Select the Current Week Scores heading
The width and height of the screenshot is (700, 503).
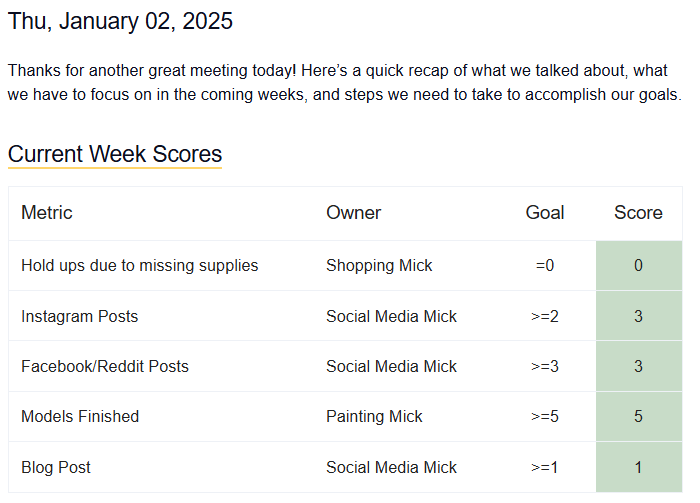tap(115, 154)
